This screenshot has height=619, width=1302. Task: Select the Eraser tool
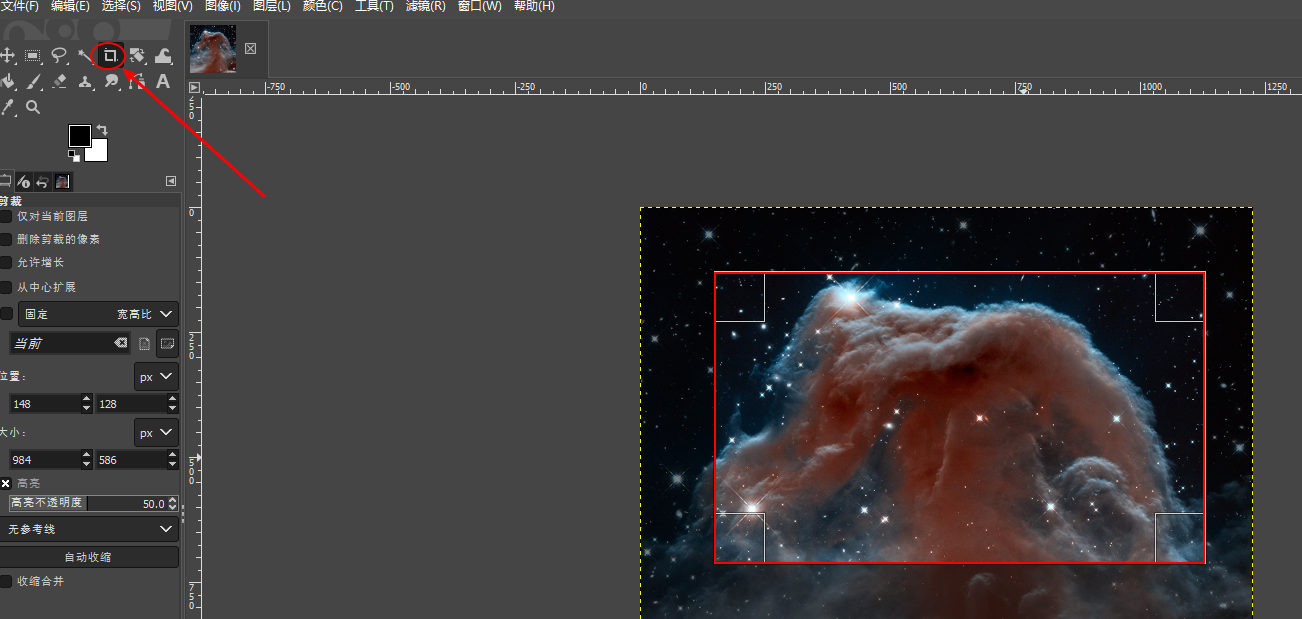[x=59, y=82]
